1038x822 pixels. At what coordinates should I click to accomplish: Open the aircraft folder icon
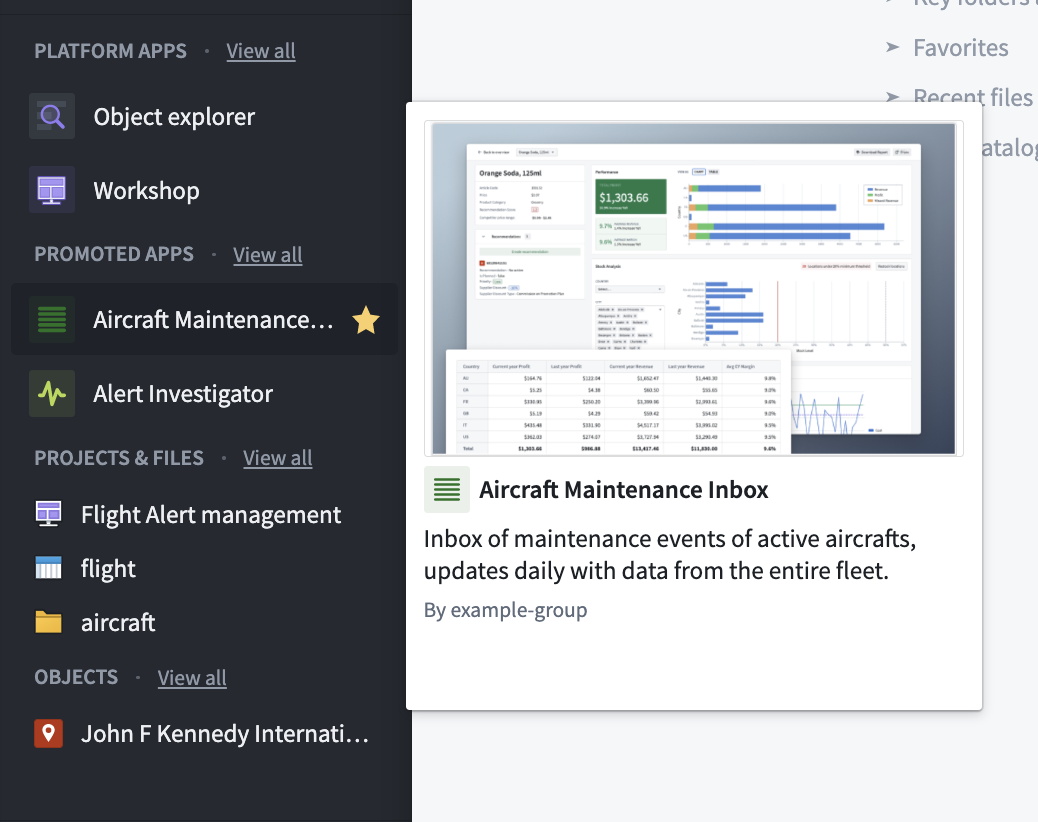point(48,622)
